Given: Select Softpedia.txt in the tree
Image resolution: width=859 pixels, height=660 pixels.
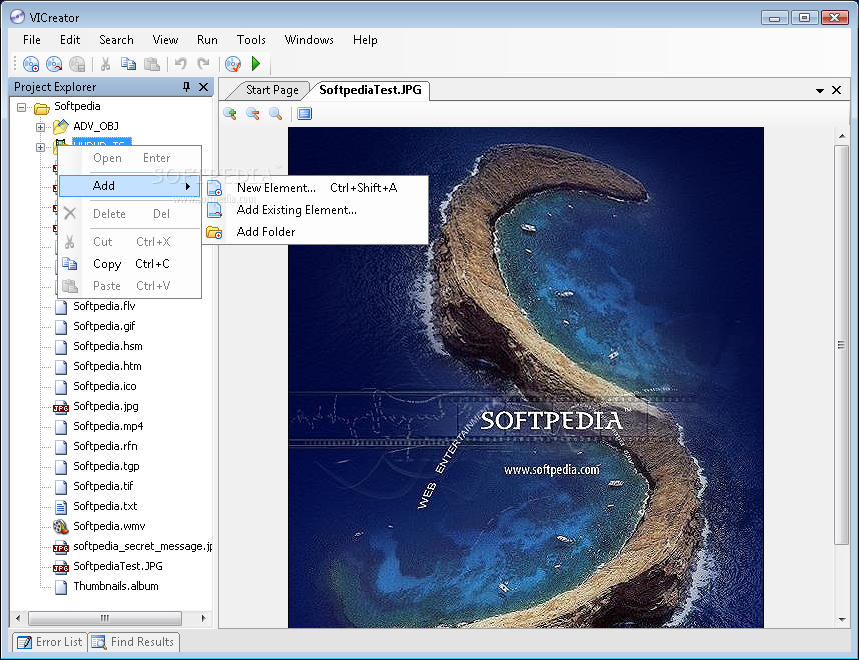Looking at the screenshot, I should (105, 506).
